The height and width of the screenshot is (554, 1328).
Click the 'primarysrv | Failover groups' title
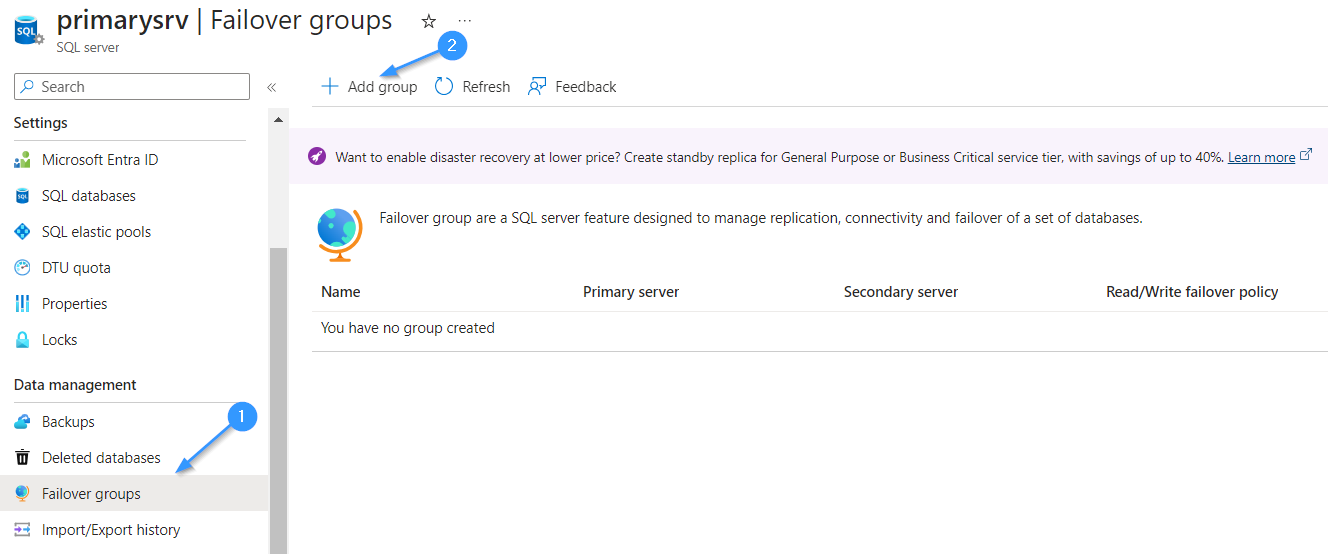[225, 20]
